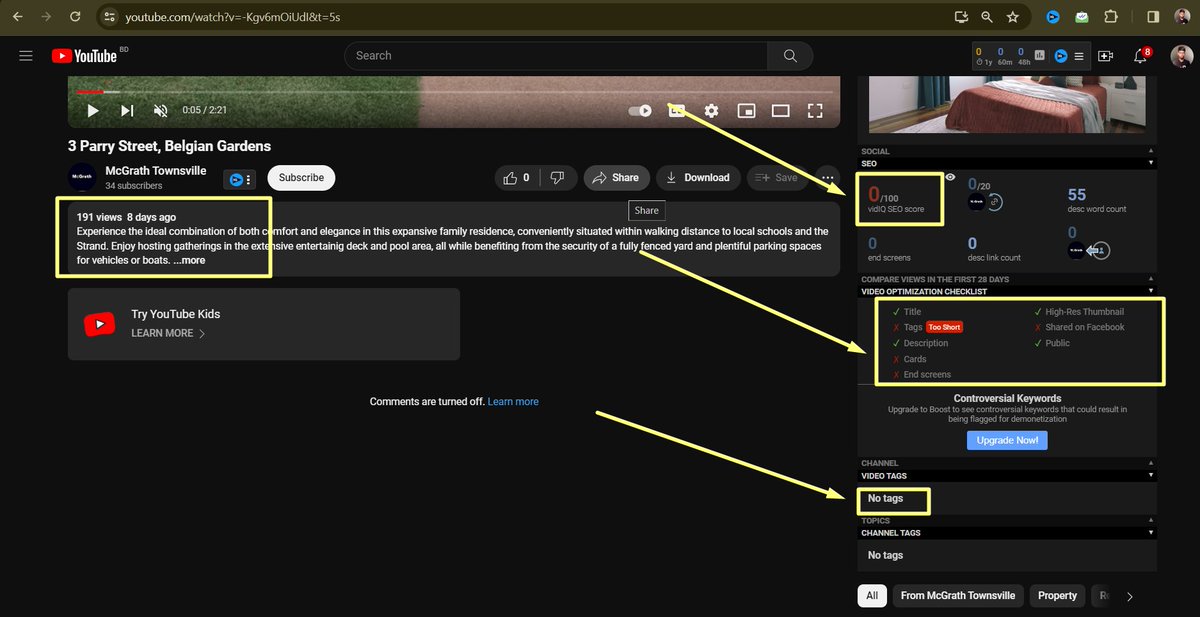Switch to the Property filter chip
Viewport: 1200px width, 617px height.
[1057, 595]
